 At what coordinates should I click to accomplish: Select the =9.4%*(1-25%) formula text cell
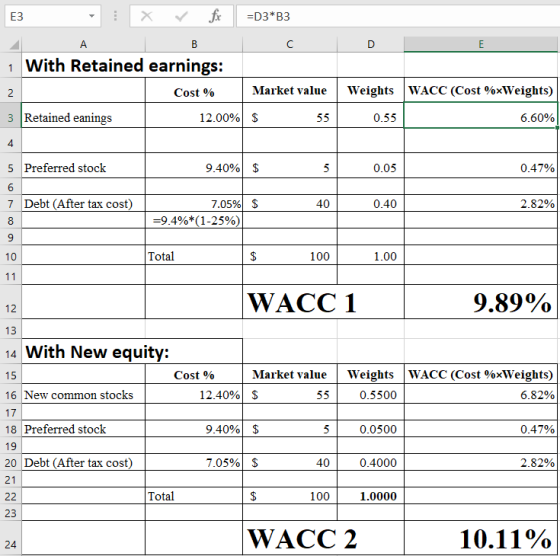[x=194, y=220]
